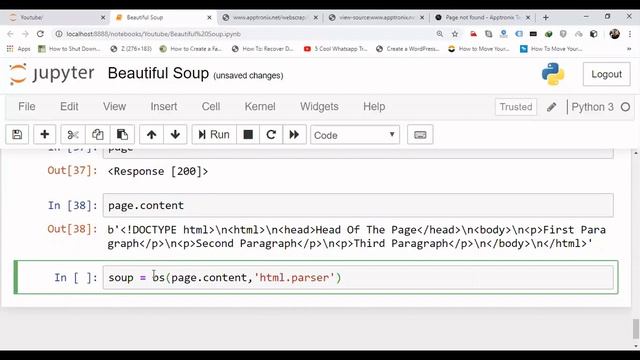This screenshot has width=640, height=360.
Task: Bookmark this page with star icon
Action: click(455, 34)
